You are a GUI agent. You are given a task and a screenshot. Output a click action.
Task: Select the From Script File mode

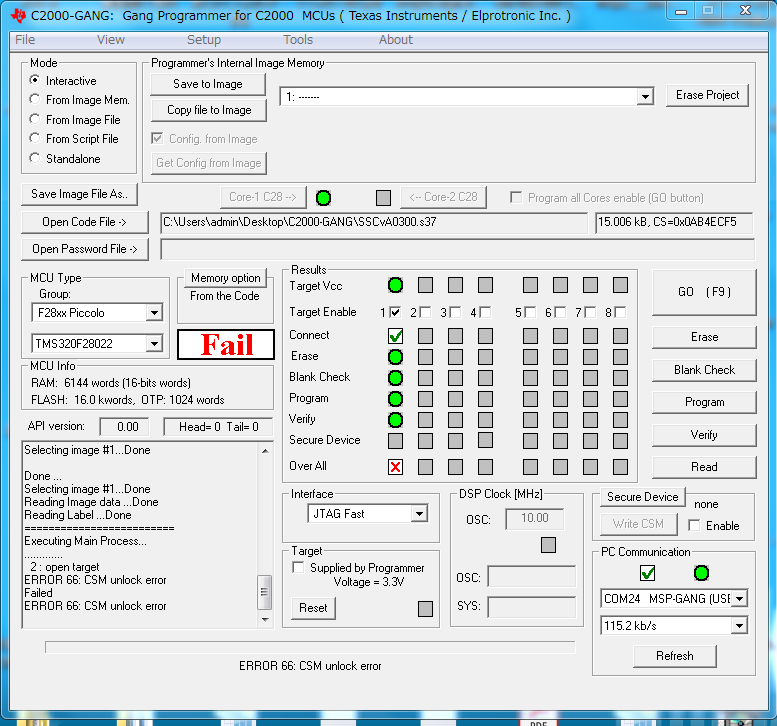35,138
